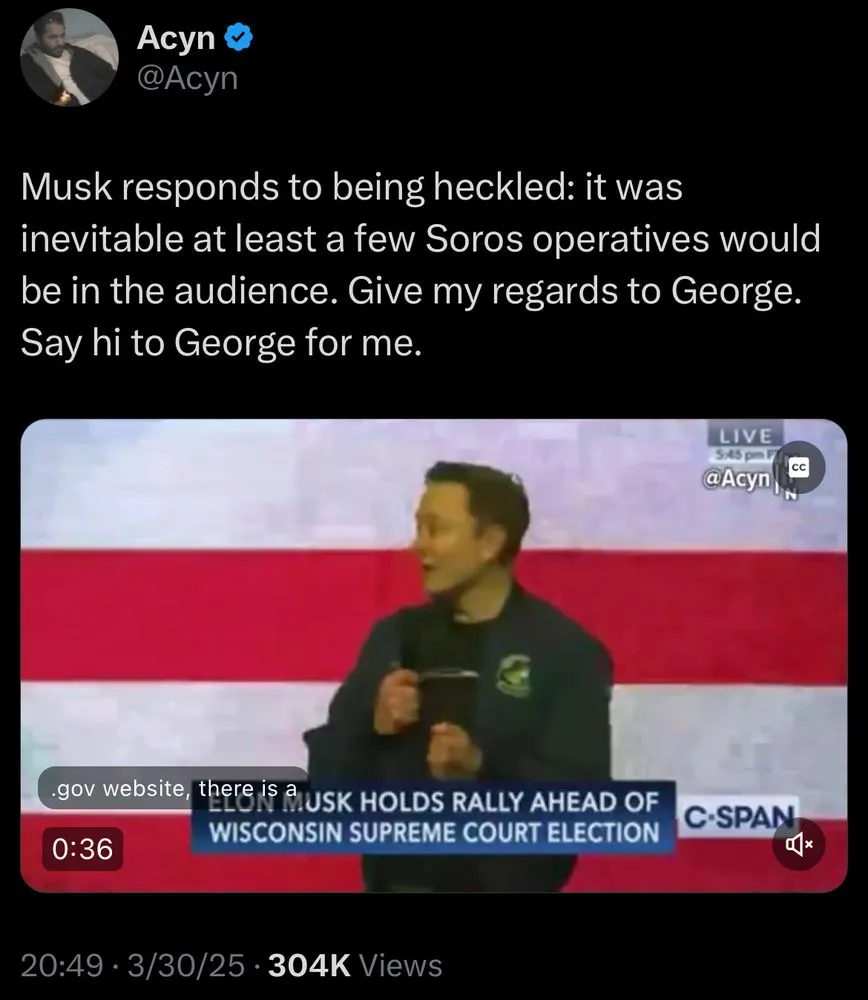
Task: Click the 3/30/25 post date
Action: [186, 966]
